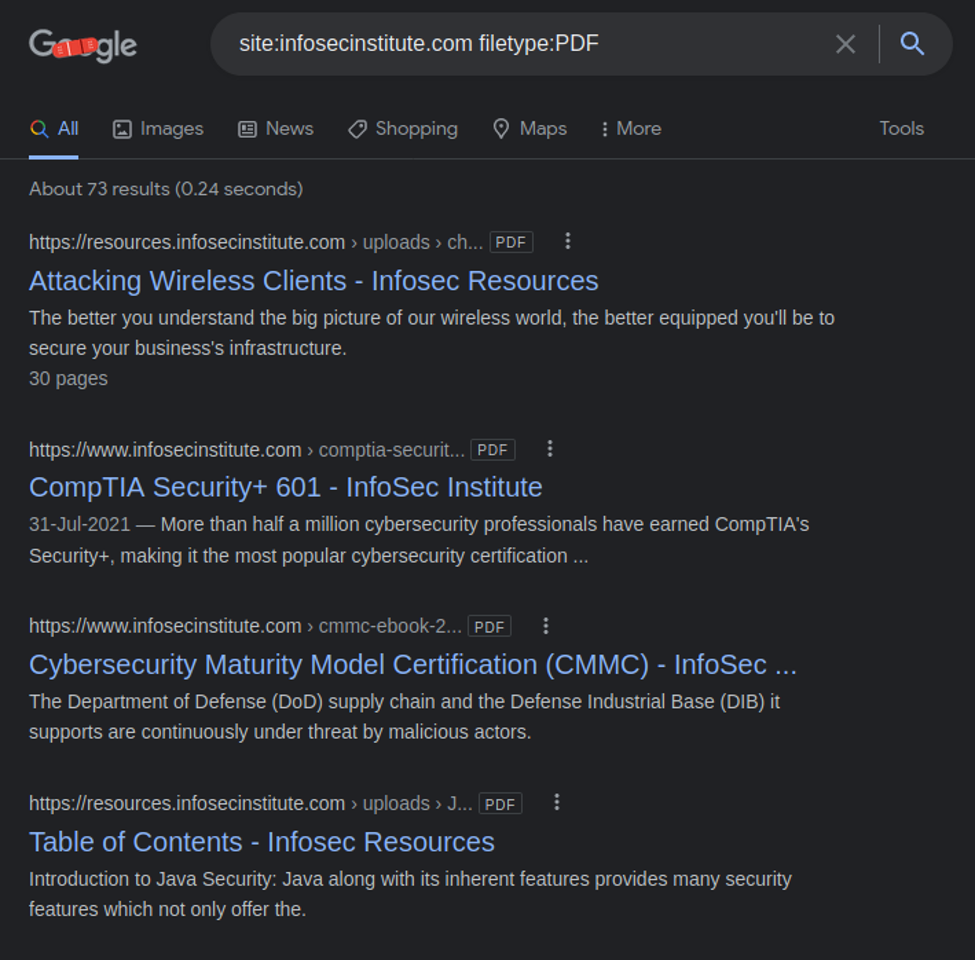Open CompTIA Security+ 601 - InfoSec Institute link
Screen dimensions: 977x960
coord(285,487)
